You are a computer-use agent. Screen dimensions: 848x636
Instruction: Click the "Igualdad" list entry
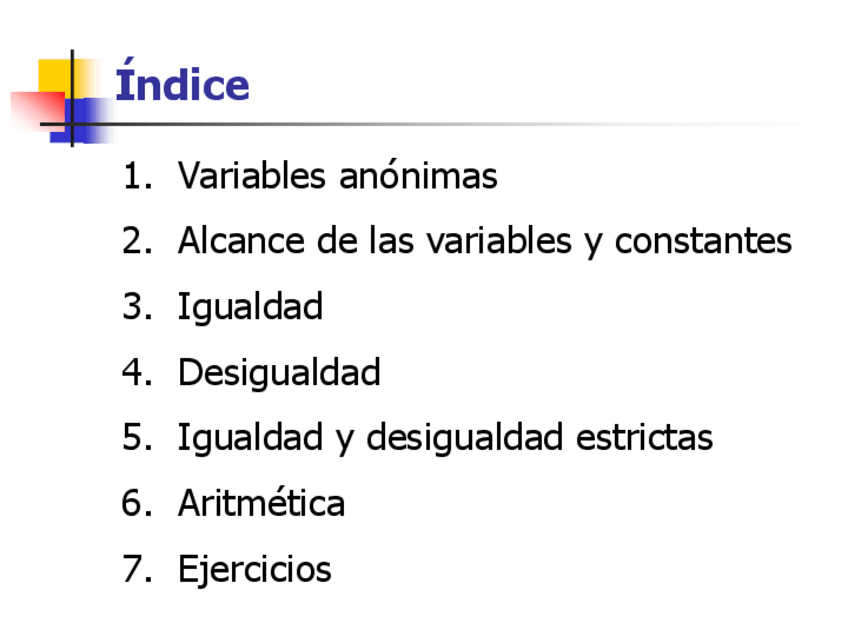pos(250,306)
